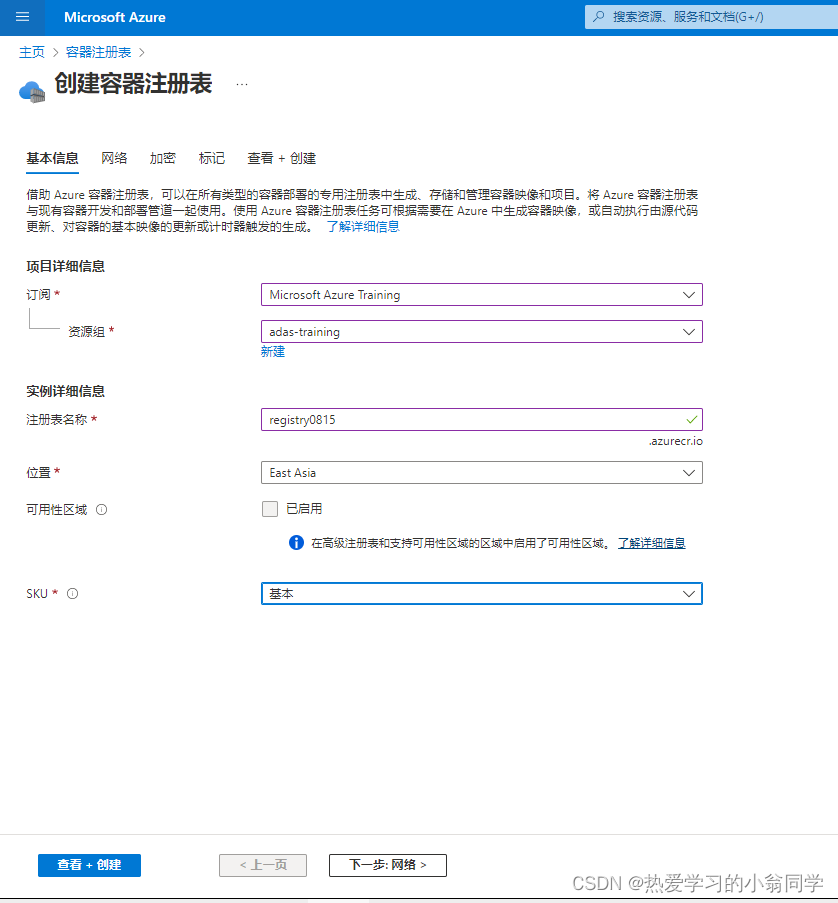The width and height of the screenshot is (838, 903).
Task: Click the 实例详细信息 heading
Action: point(66,392)
